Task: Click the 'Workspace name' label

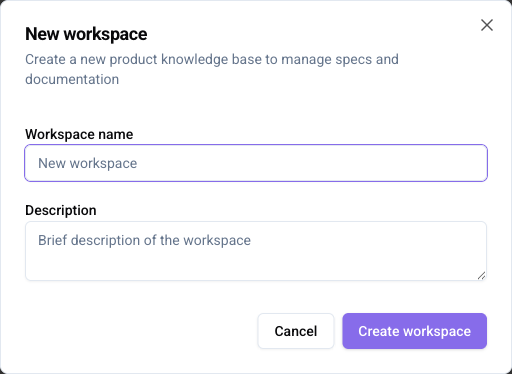Action: pos(79,134)
